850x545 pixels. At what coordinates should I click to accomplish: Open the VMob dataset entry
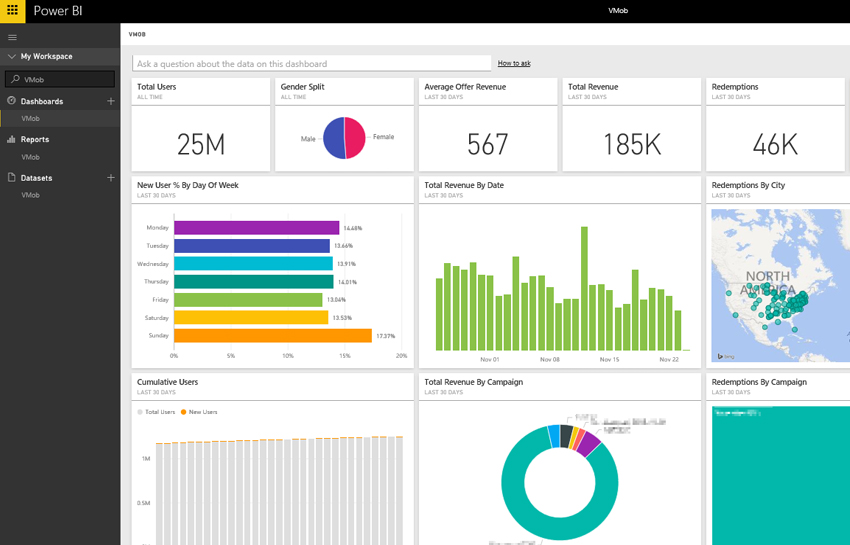click(x=30, y=195)
